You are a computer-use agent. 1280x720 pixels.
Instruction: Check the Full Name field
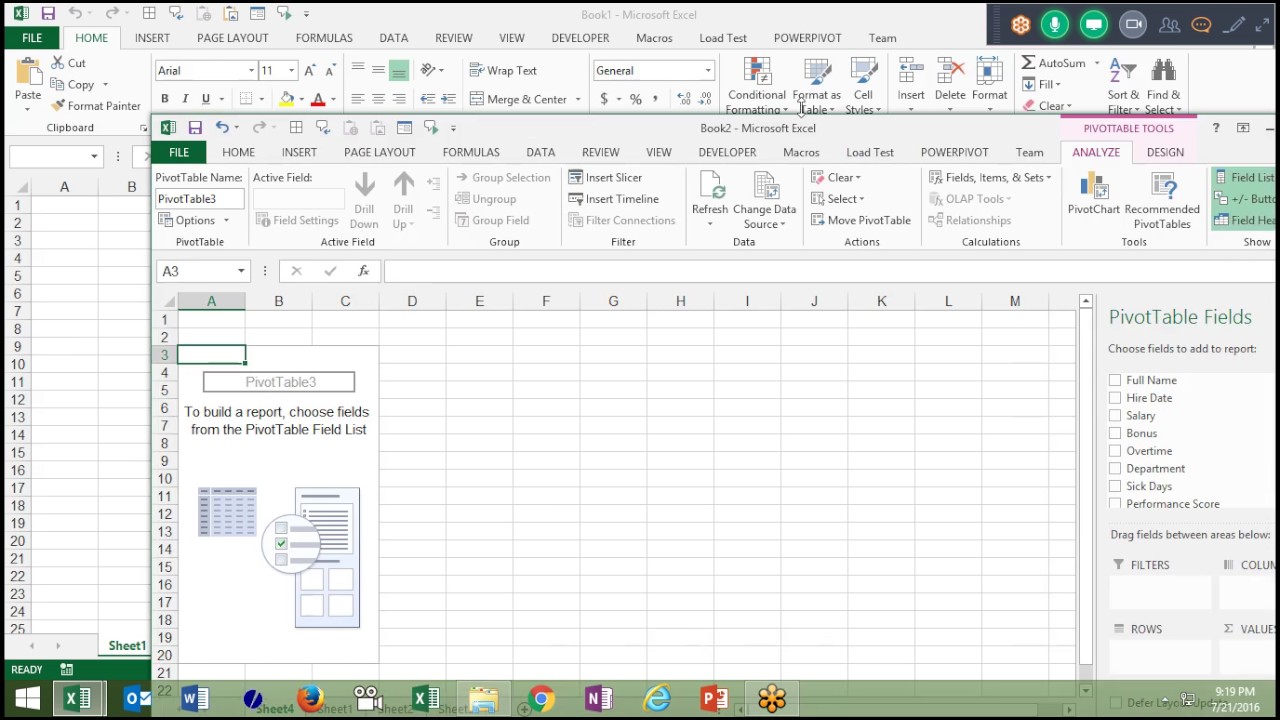point(1115,380)
